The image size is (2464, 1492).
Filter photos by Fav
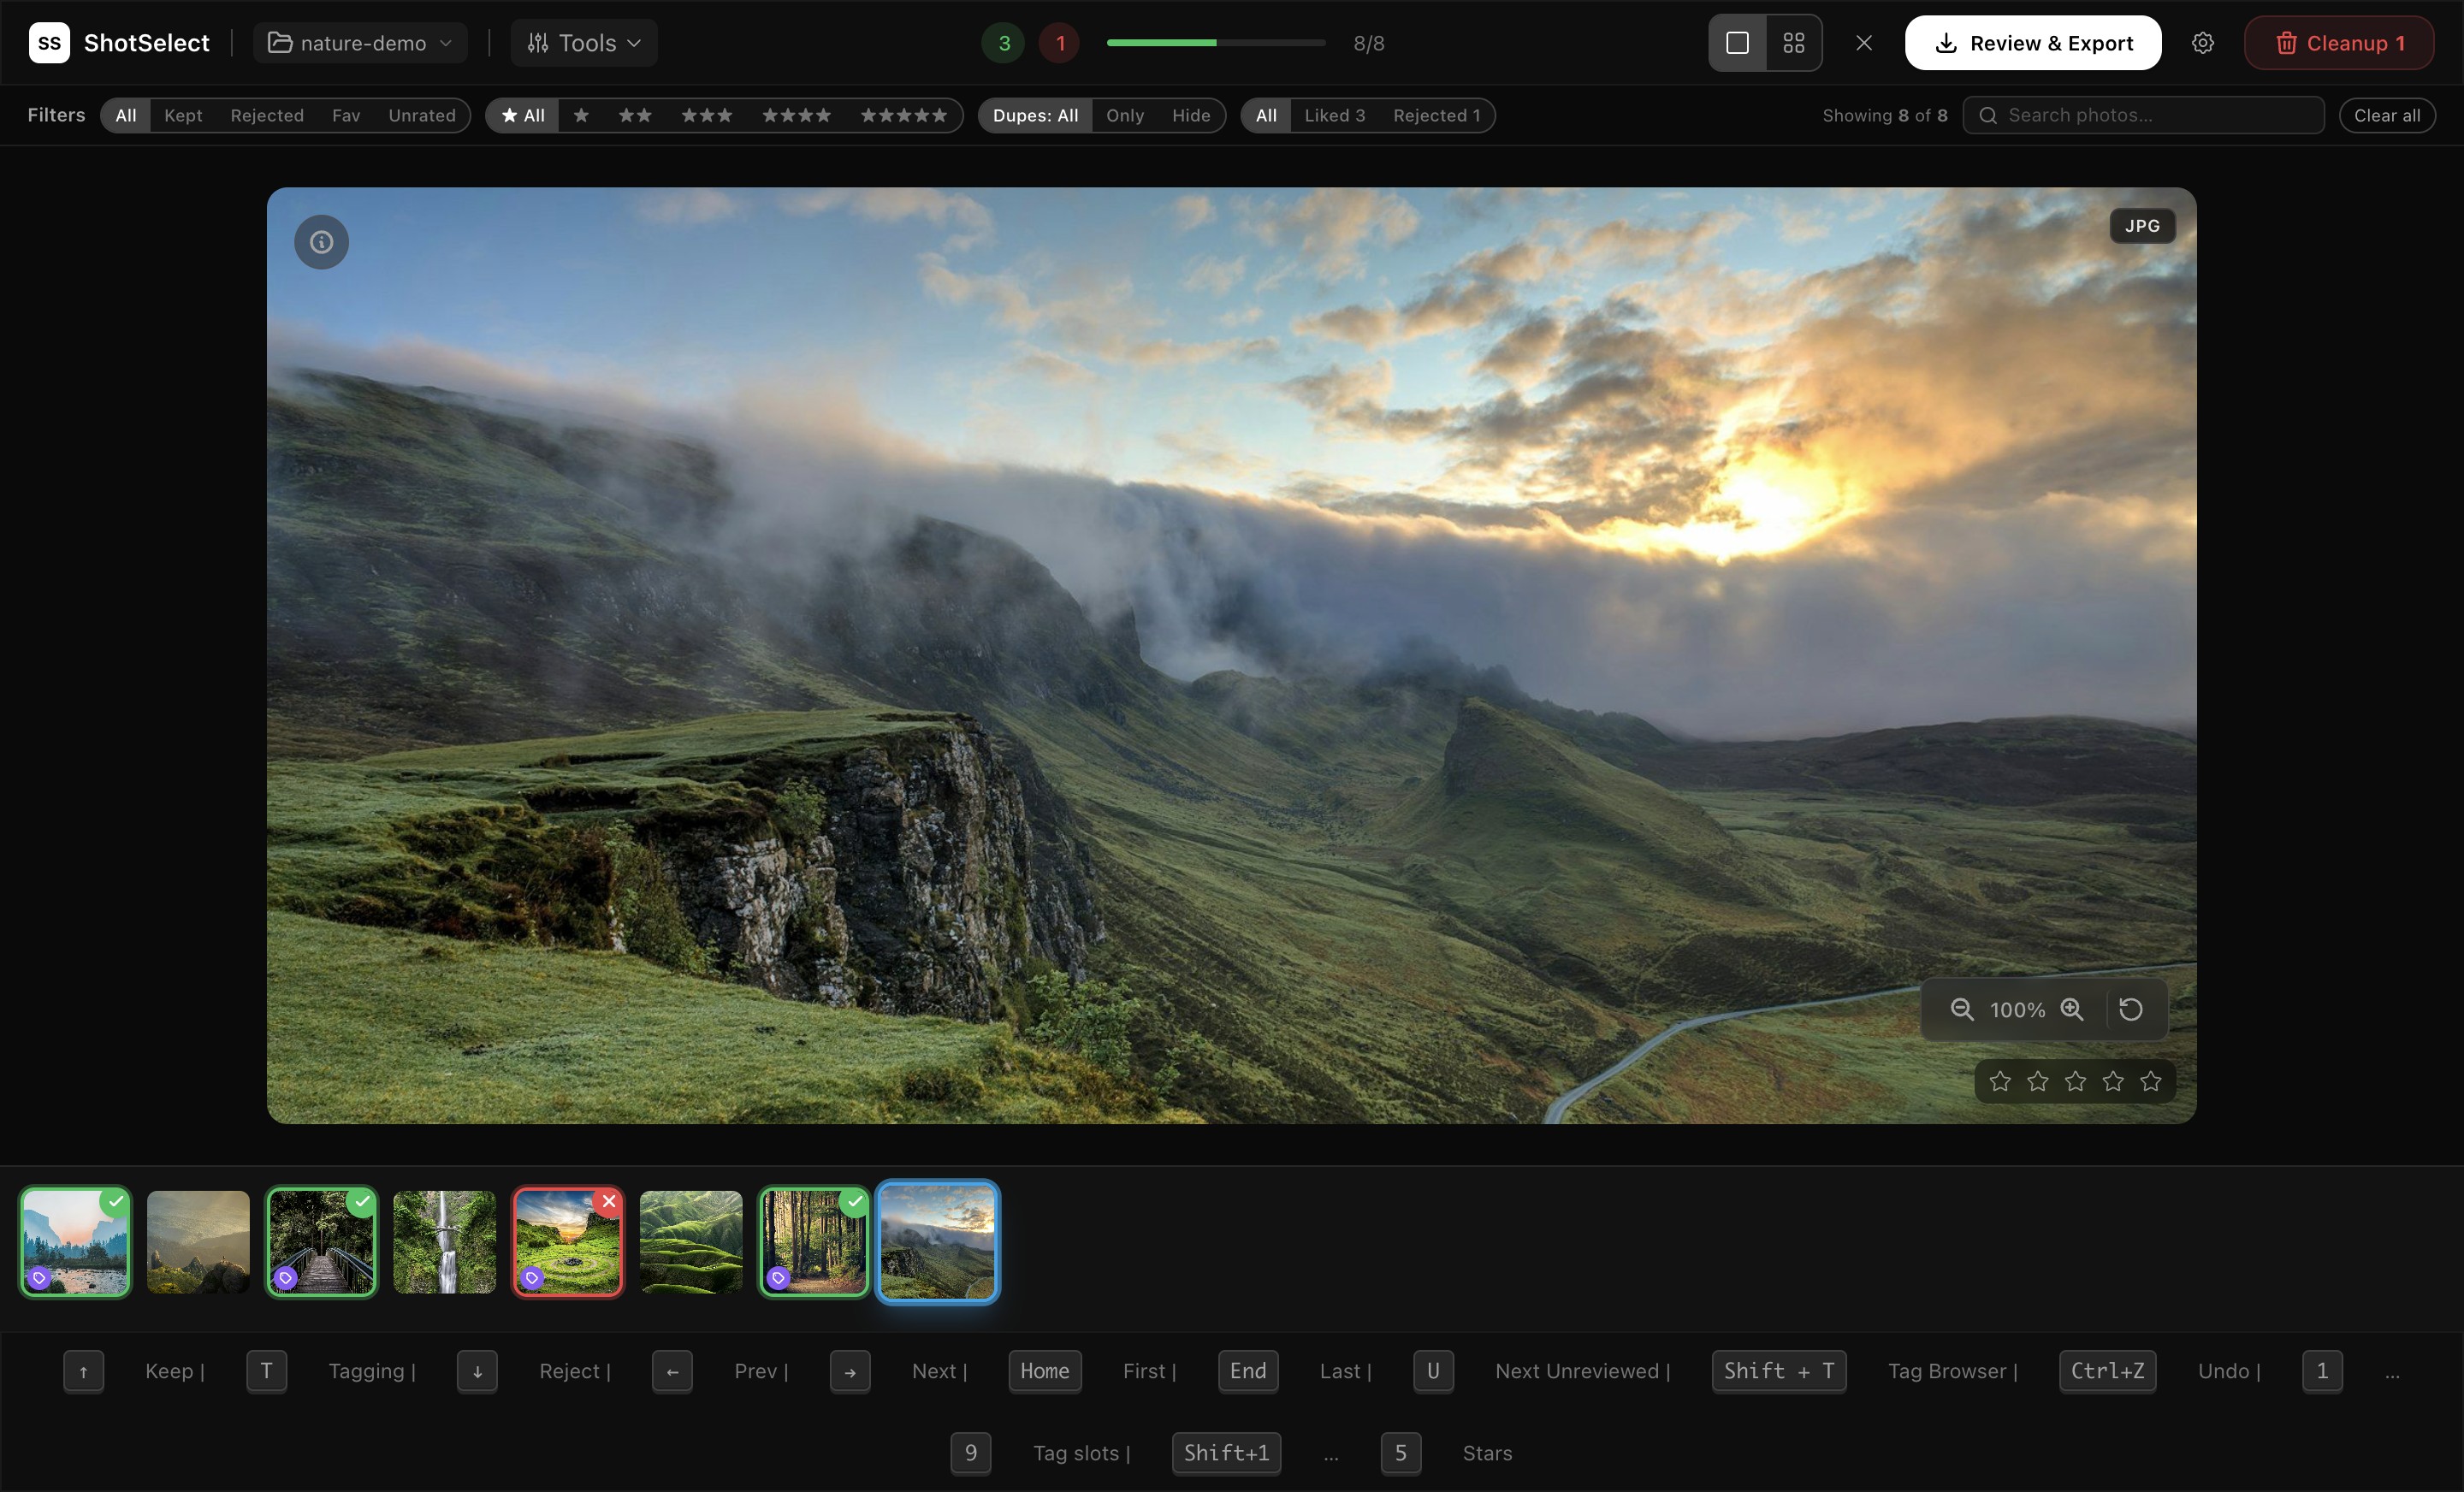tap(346, 115)
